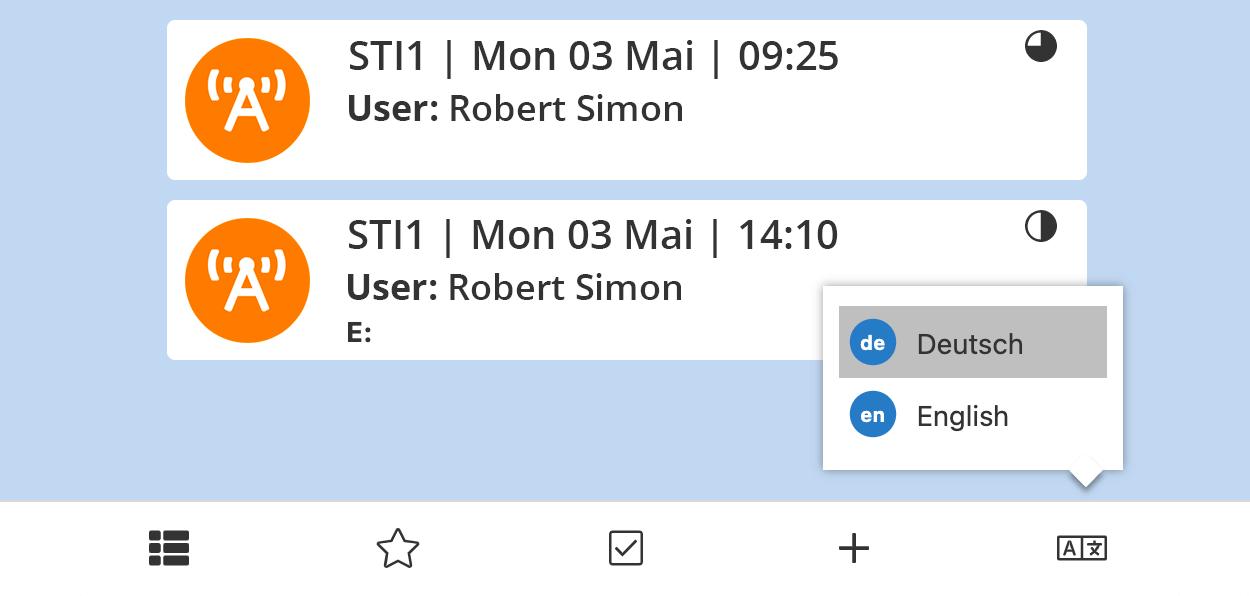Select Deutsch in the language menu

pos(973,342)
